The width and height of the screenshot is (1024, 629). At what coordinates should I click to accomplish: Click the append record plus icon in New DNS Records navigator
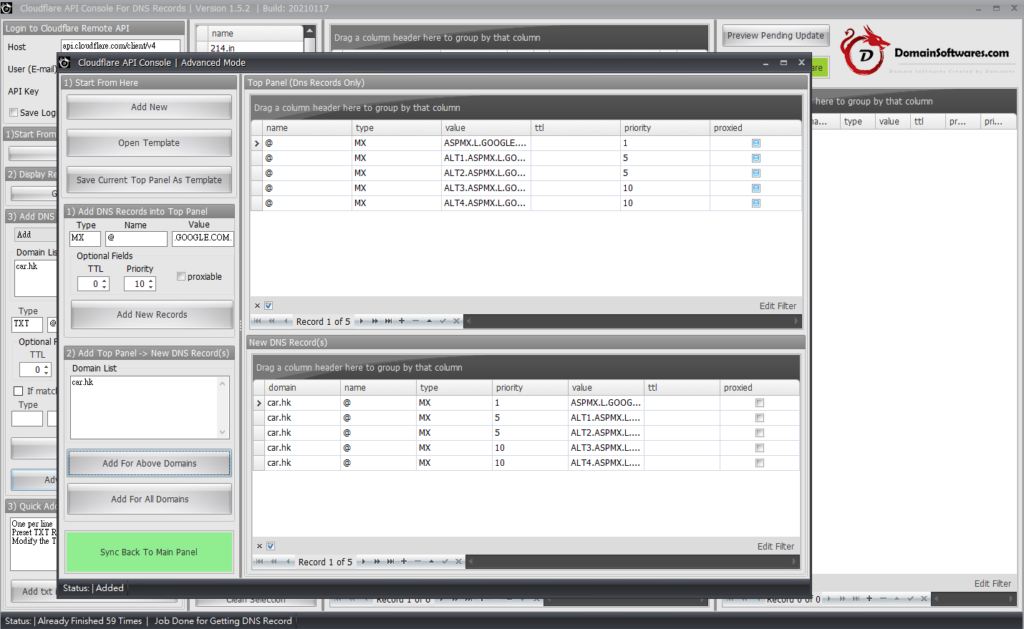[x=402, y=562]
